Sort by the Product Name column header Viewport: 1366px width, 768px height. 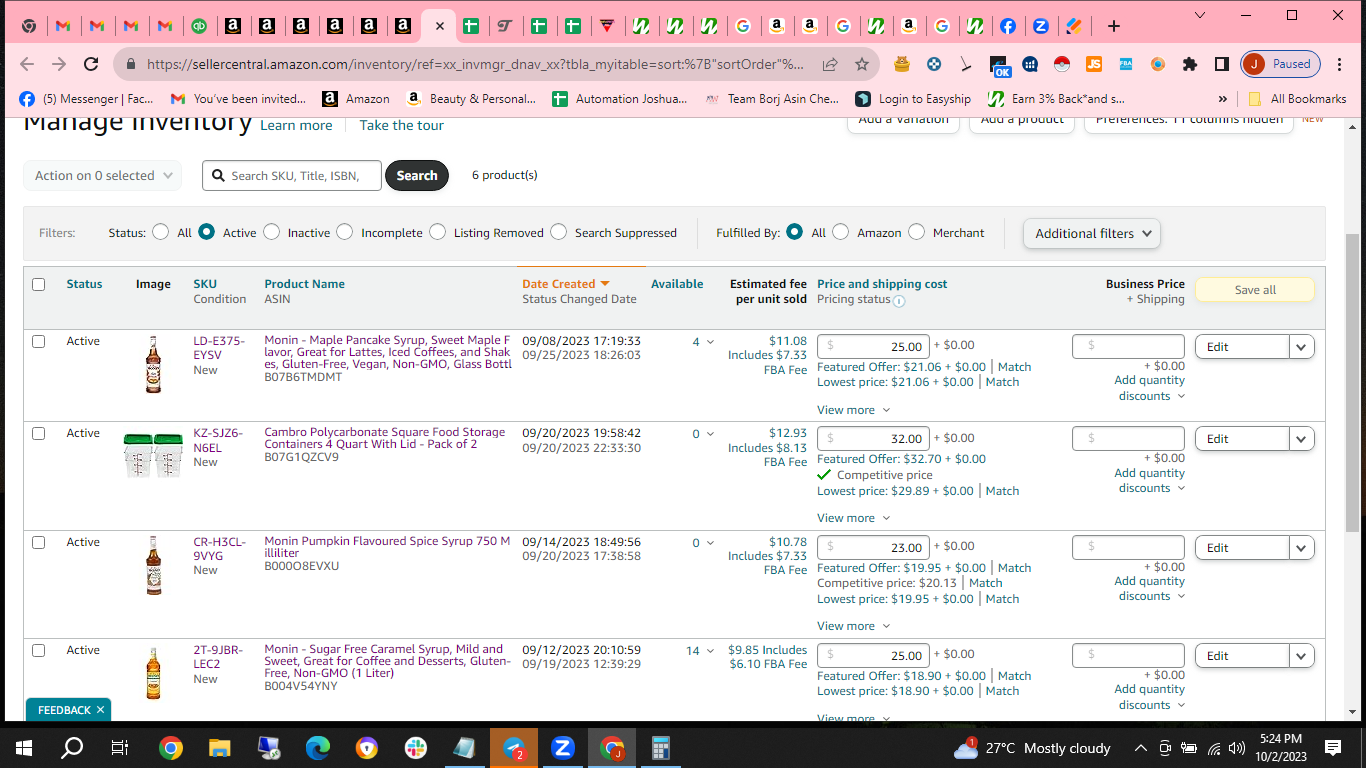[305, 284]
